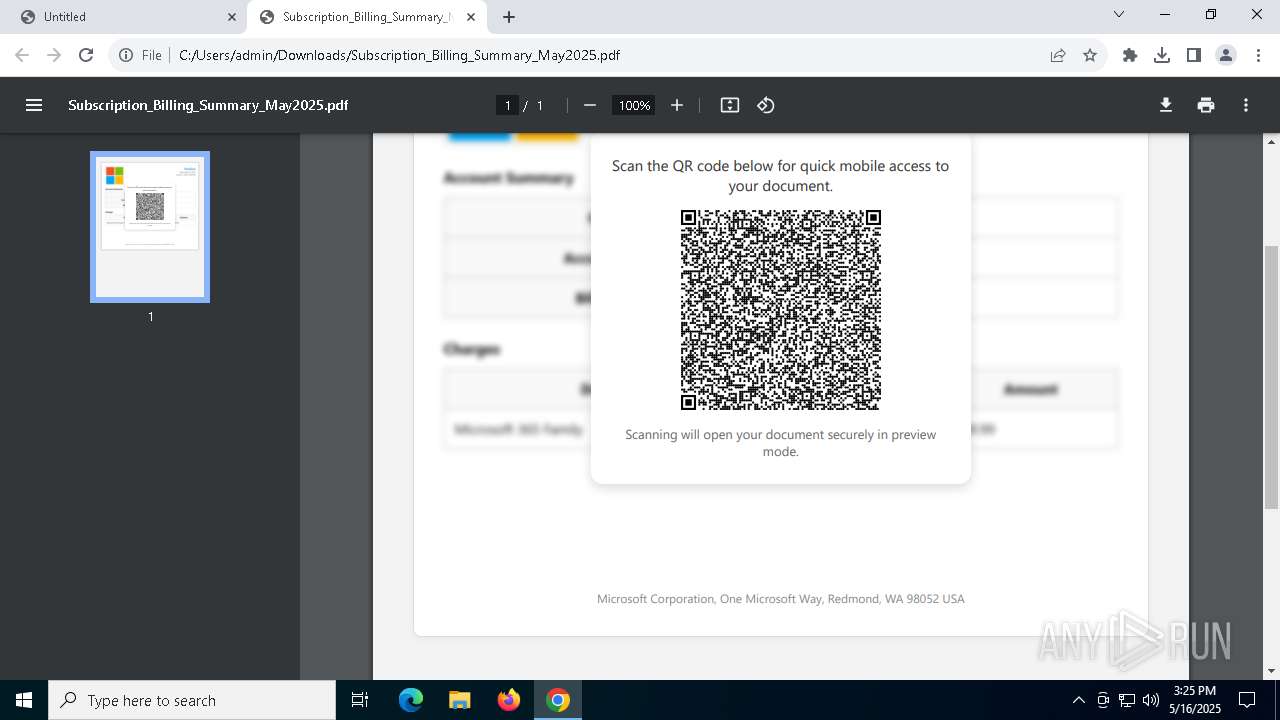The image size is (1280, 720).
Task: Close the Subscription_Billing_Summary tab
Action: [x=471, y=17]
